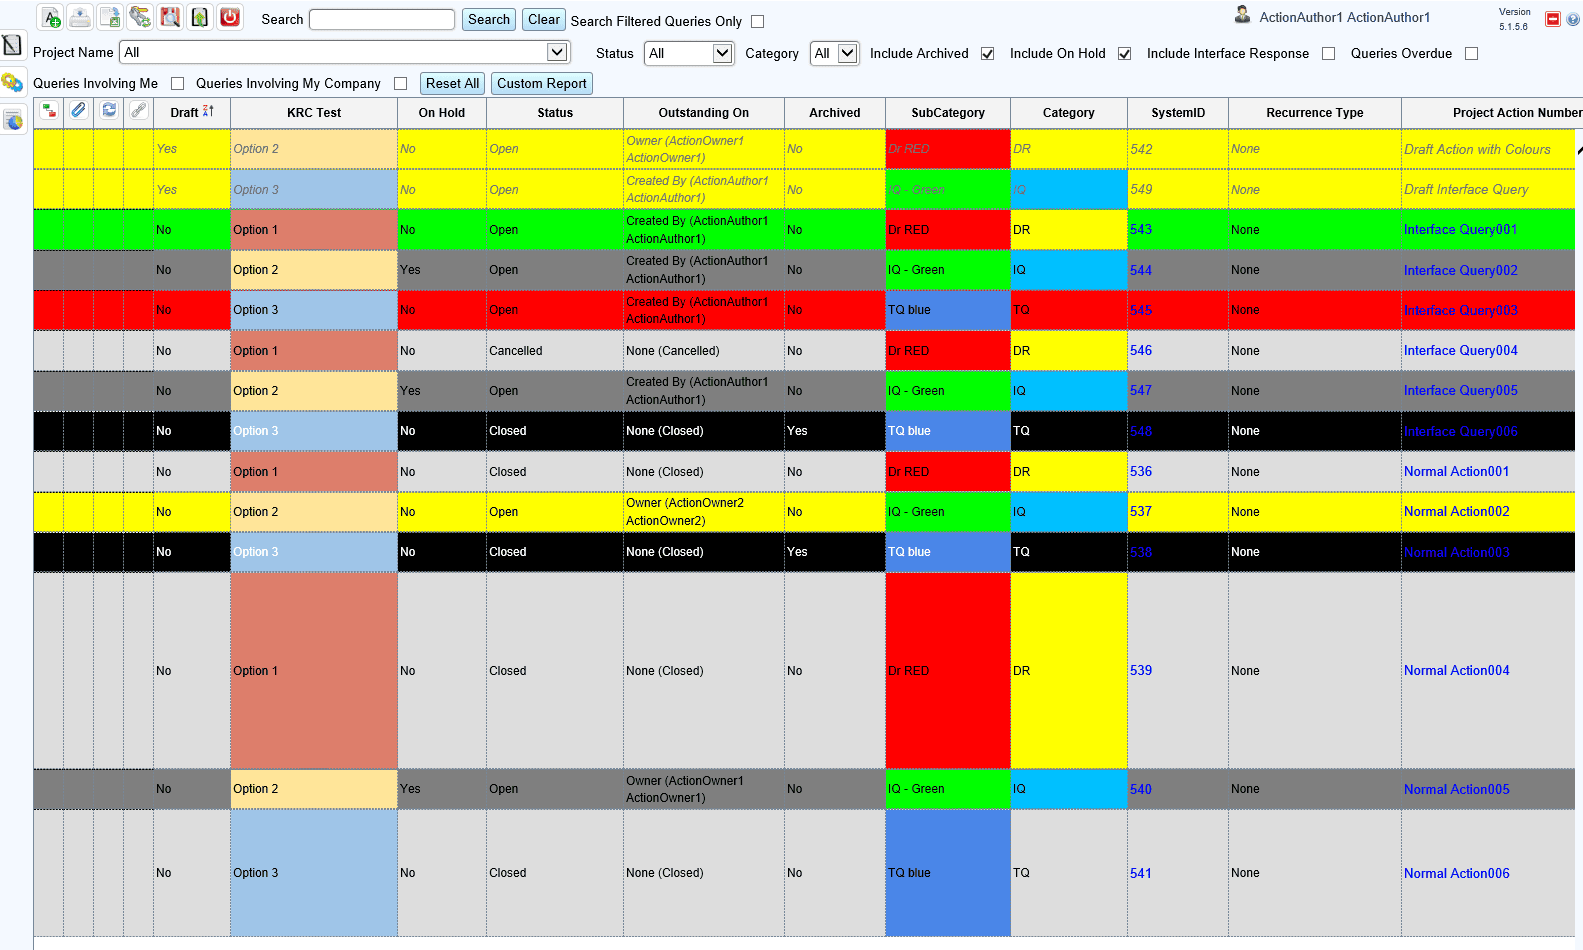Sort by the KRC Test column header
The width and height of the screenshot is (1583, 950).
pyautogui.click(x=314, y=113)
